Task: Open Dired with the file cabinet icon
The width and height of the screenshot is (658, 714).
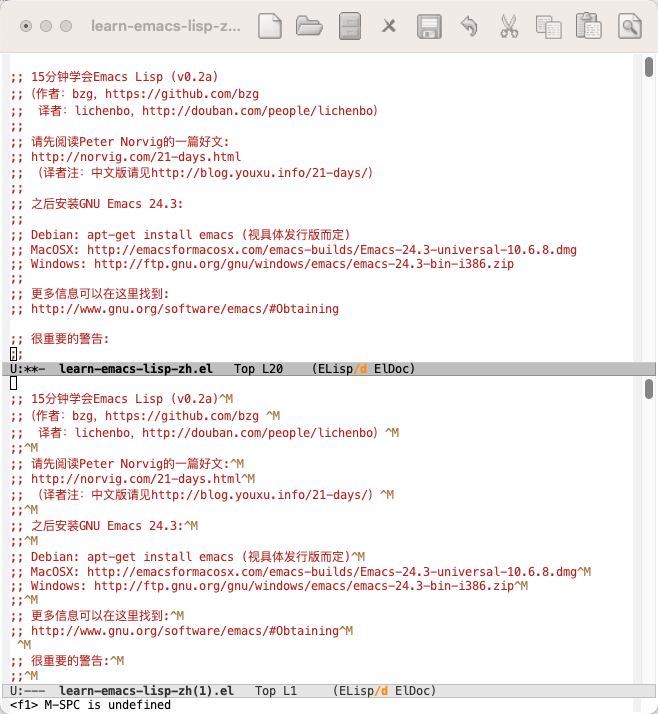Action: (349, 27)
